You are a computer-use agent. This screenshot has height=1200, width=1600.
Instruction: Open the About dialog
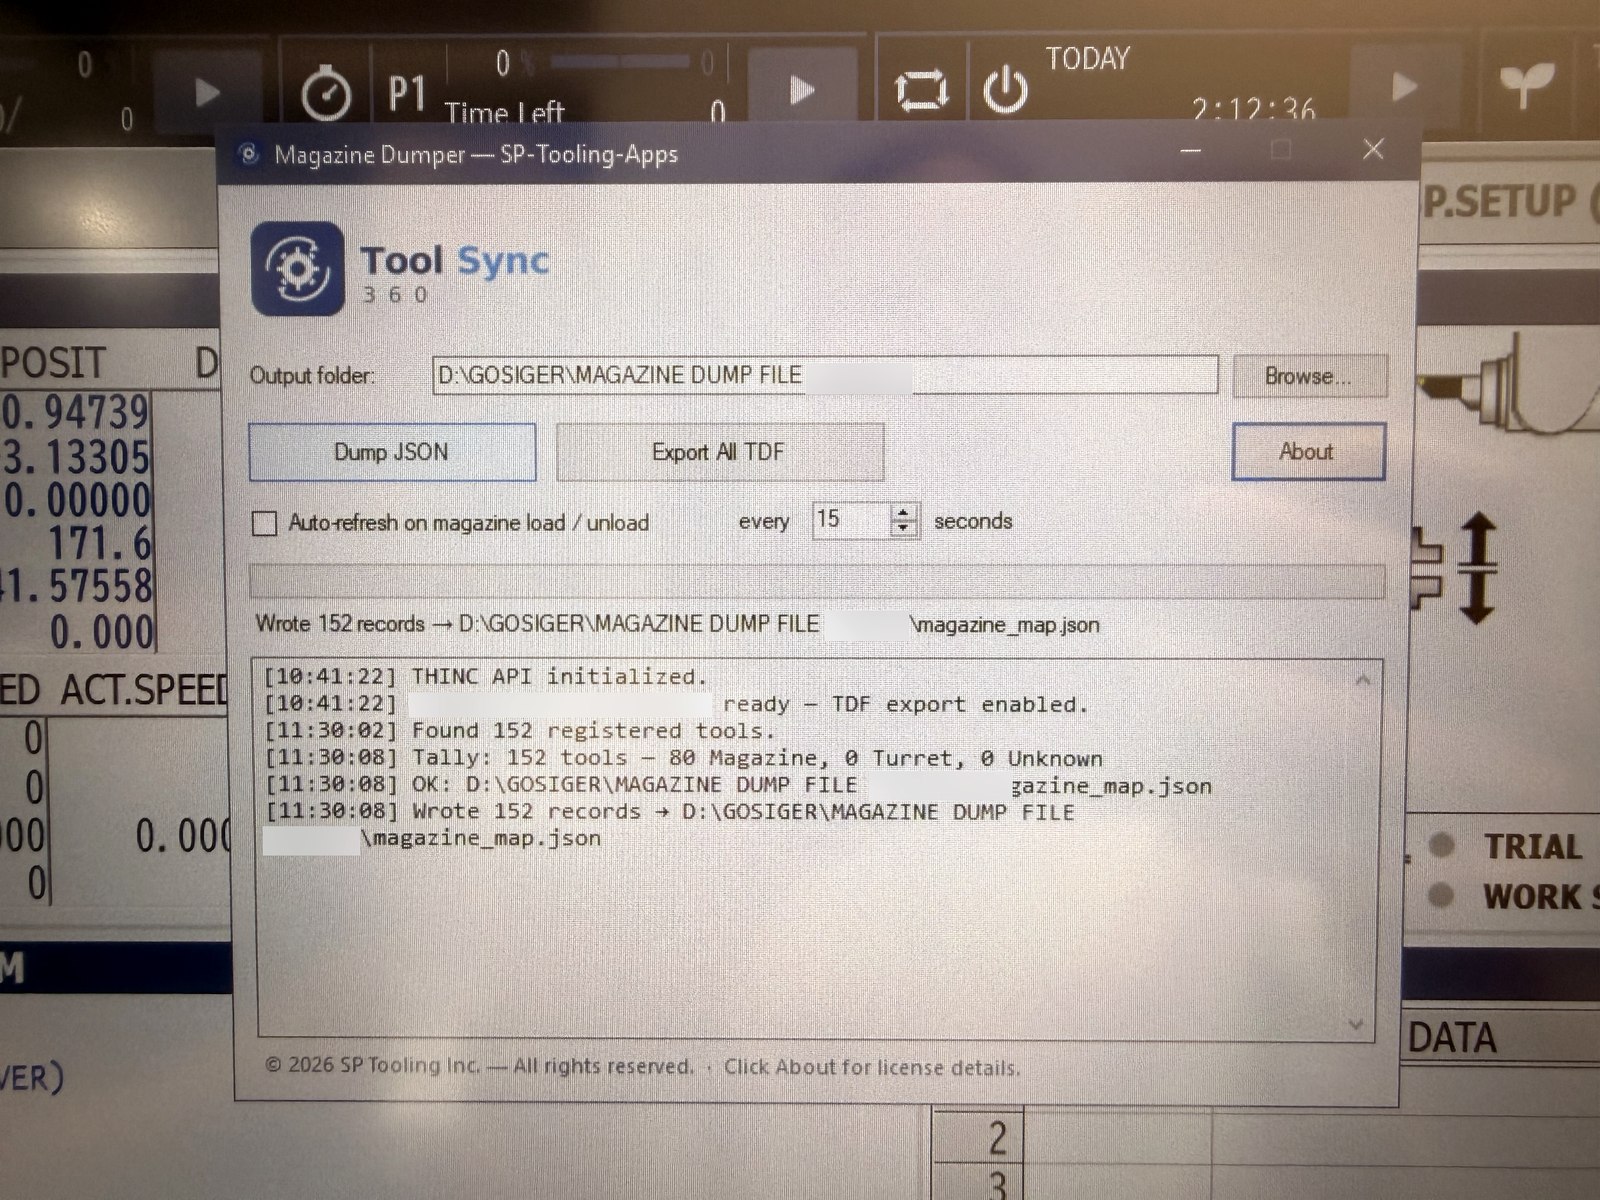point(1308,451)
